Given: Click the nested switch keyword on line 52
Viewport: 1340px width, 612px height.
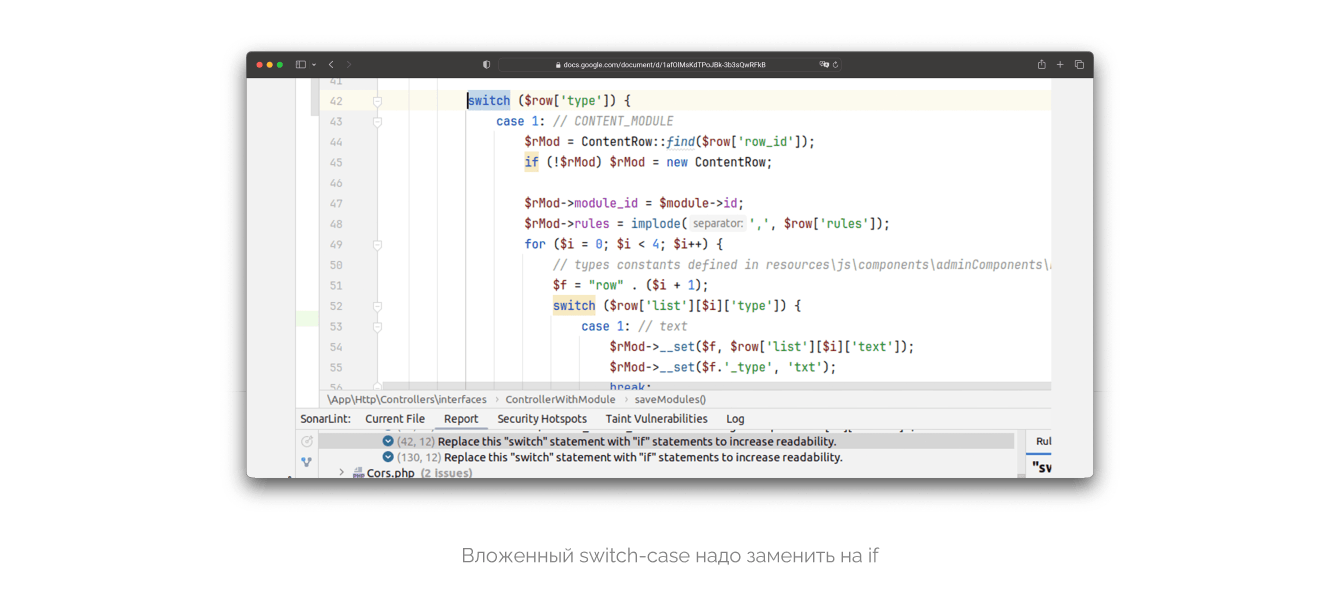Looking at the screenshot, I should 574,306.
